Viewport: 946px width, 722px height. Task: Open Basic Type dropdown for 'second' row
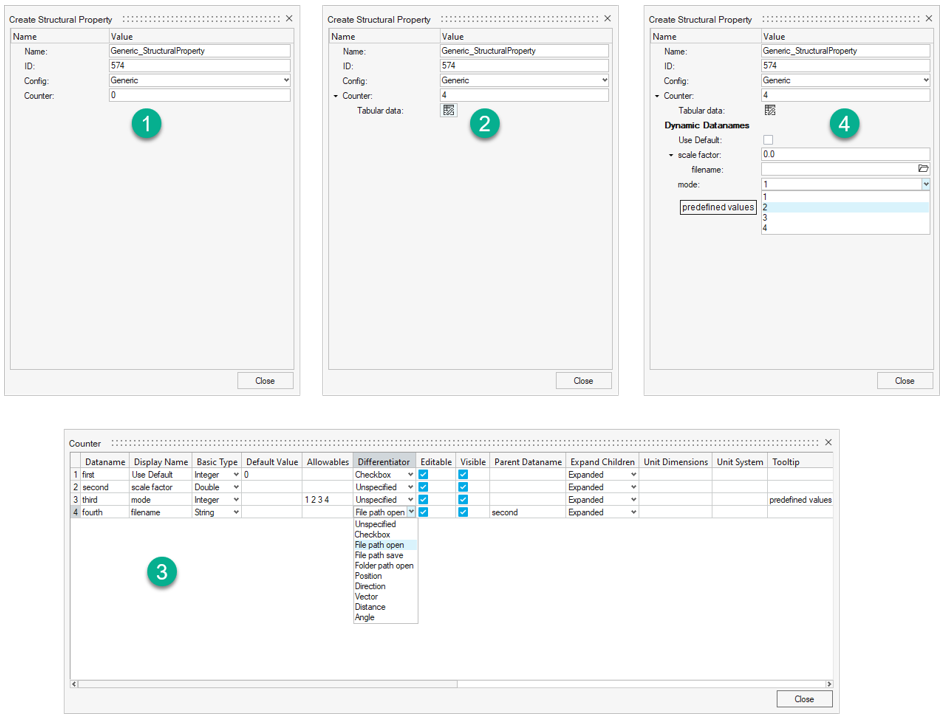236,487
